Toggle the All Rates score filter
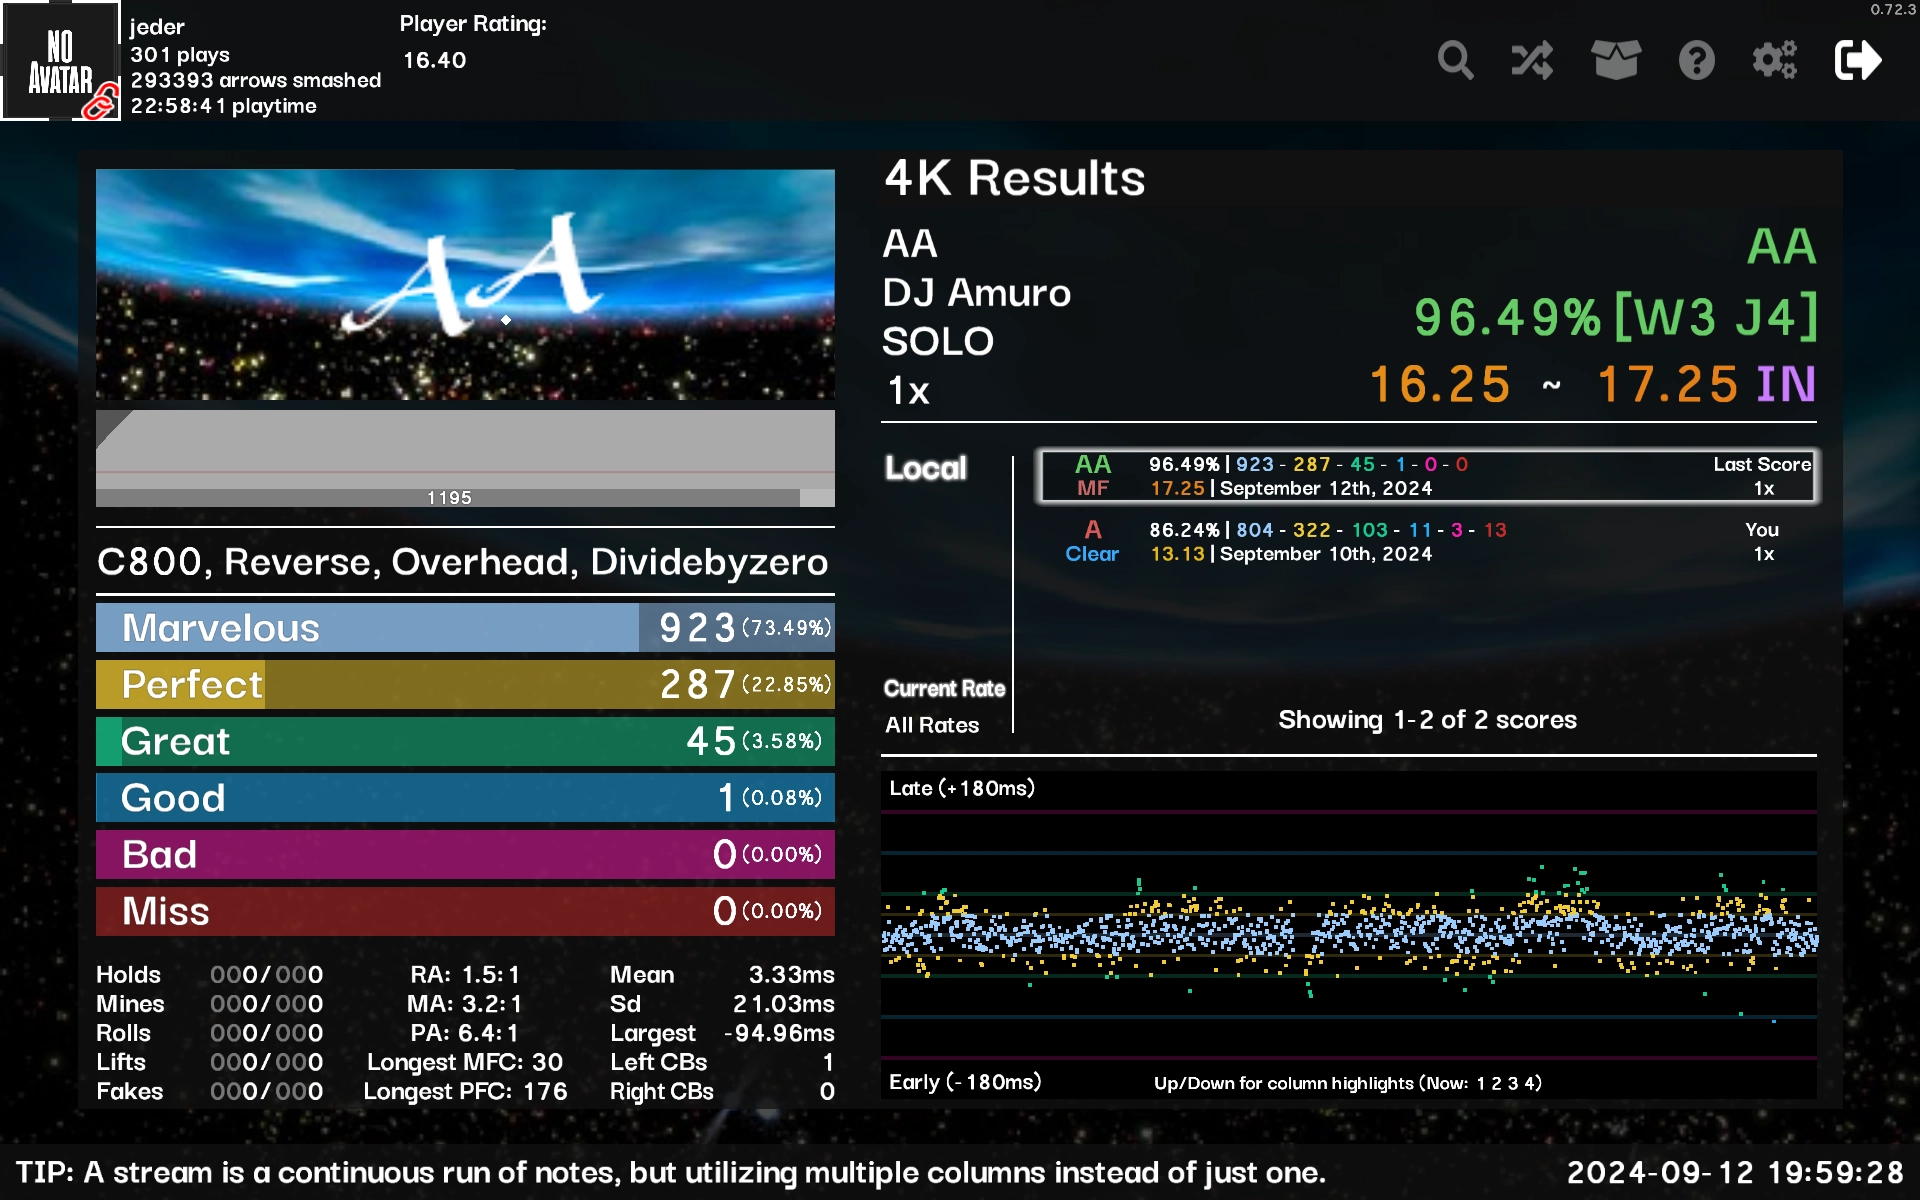1920x1200 pixels. (931, 725)
